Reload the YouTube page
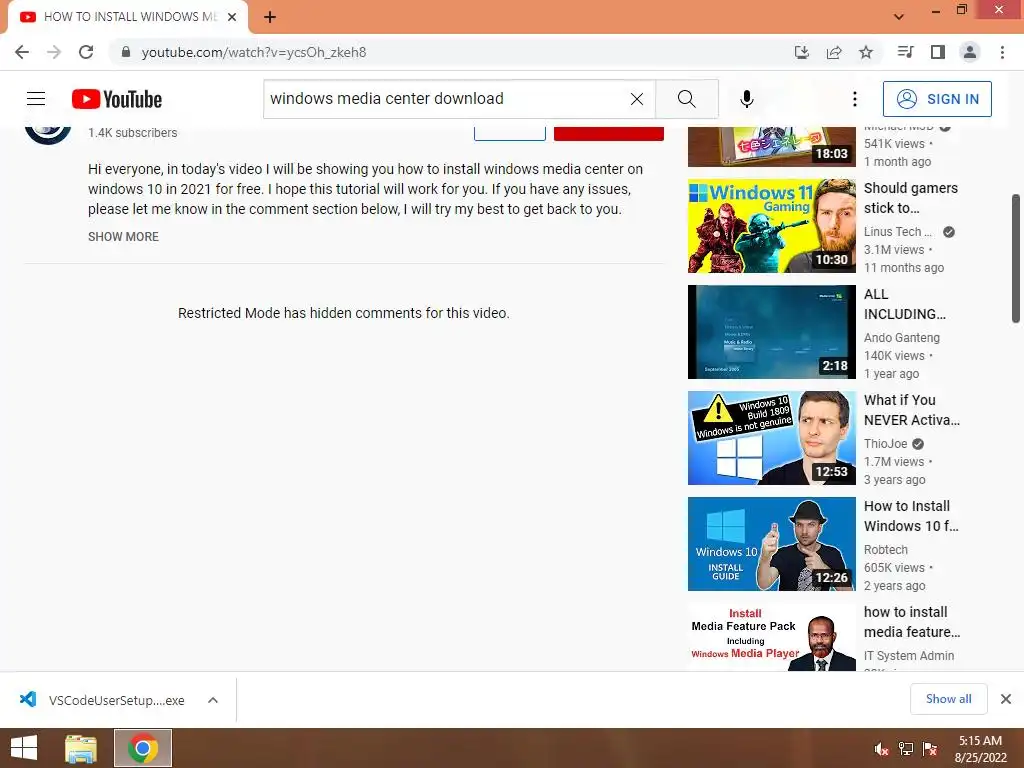 [x=86, y=52]
